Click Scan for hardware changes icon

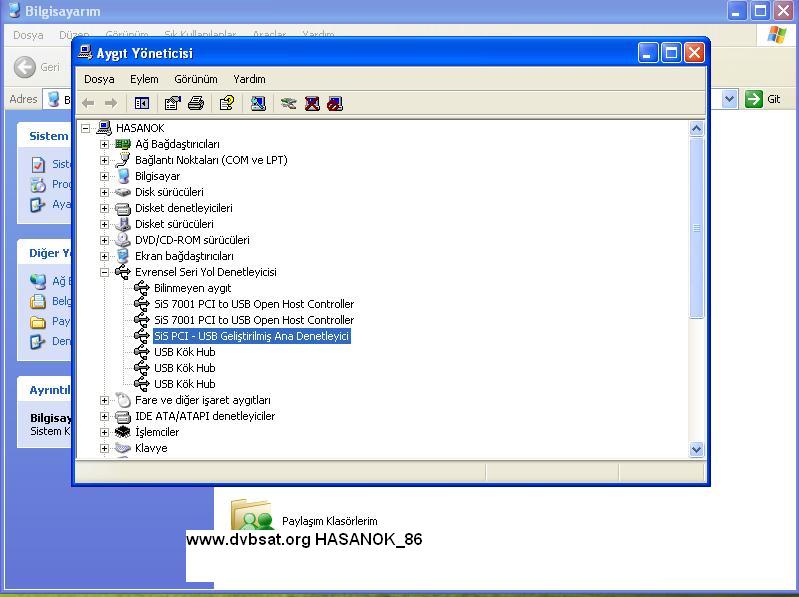coord(258,103)
